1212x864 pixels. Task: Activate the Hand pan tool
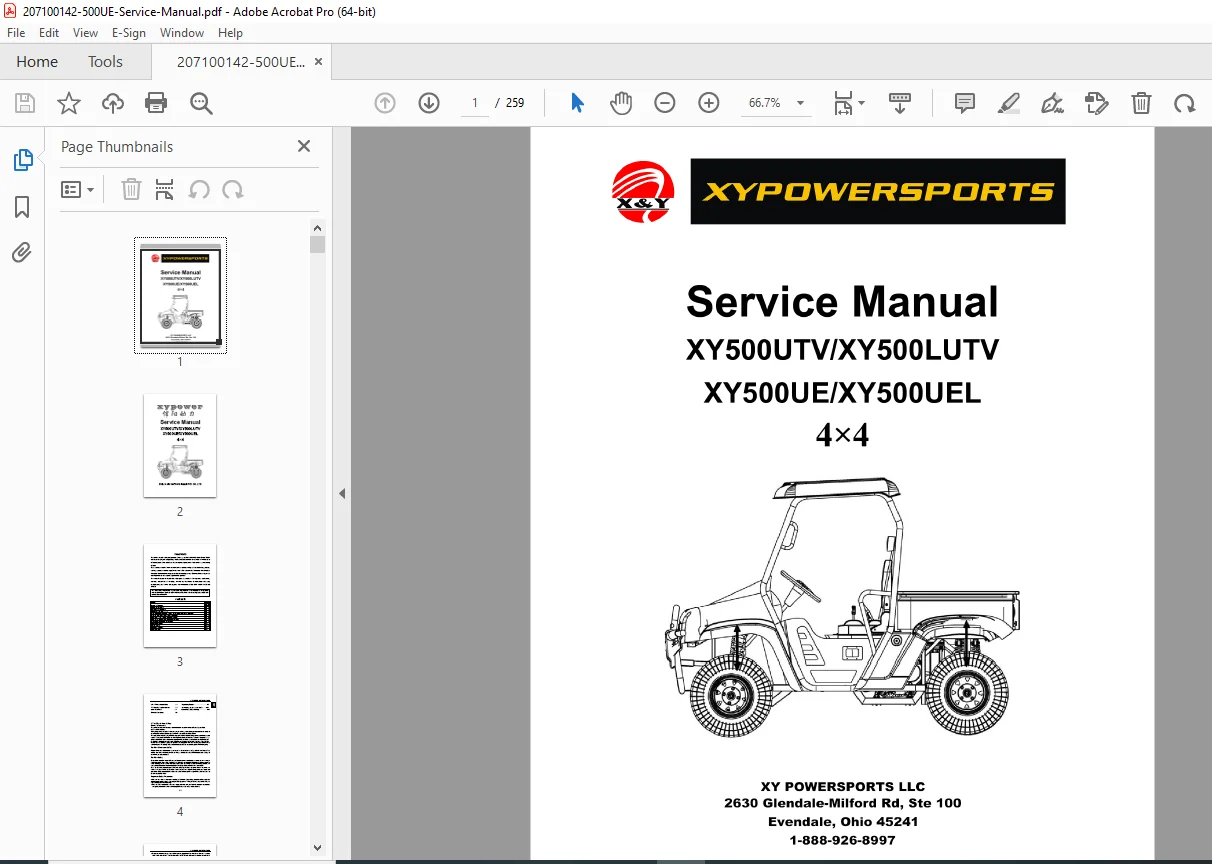pyautogui.click(x=621, y=103)
